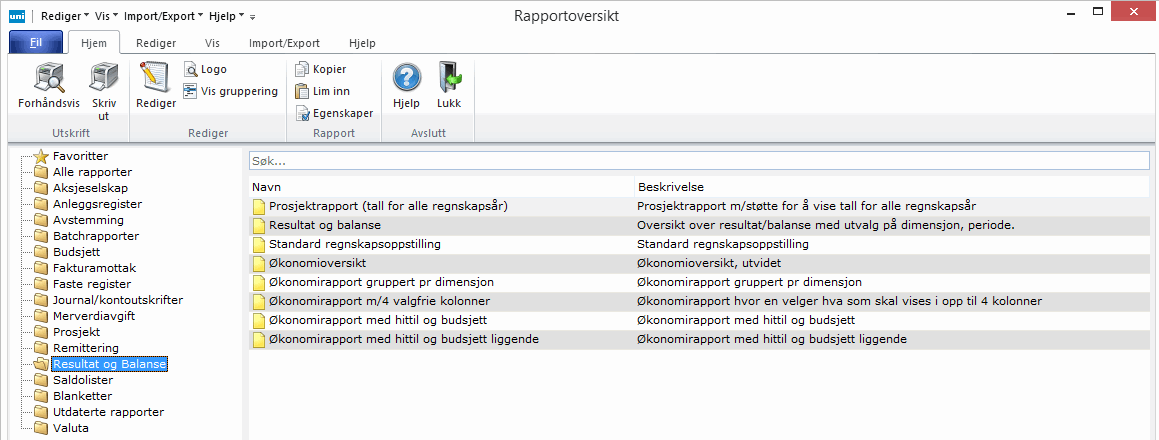This screenshot has width=1159, height=440.
Task: Open the Hjelp dropdown in title bar
Action: coord(226,16)
